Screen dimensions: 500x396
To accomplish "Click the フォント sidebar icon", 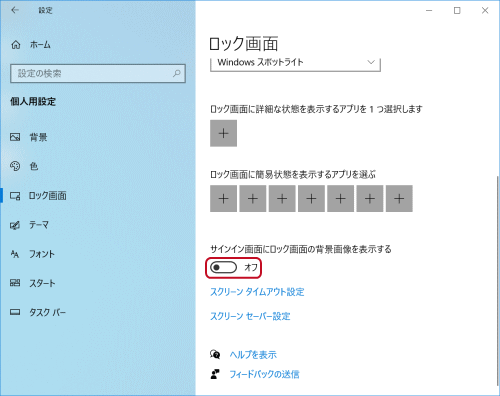I will (15, 254).
